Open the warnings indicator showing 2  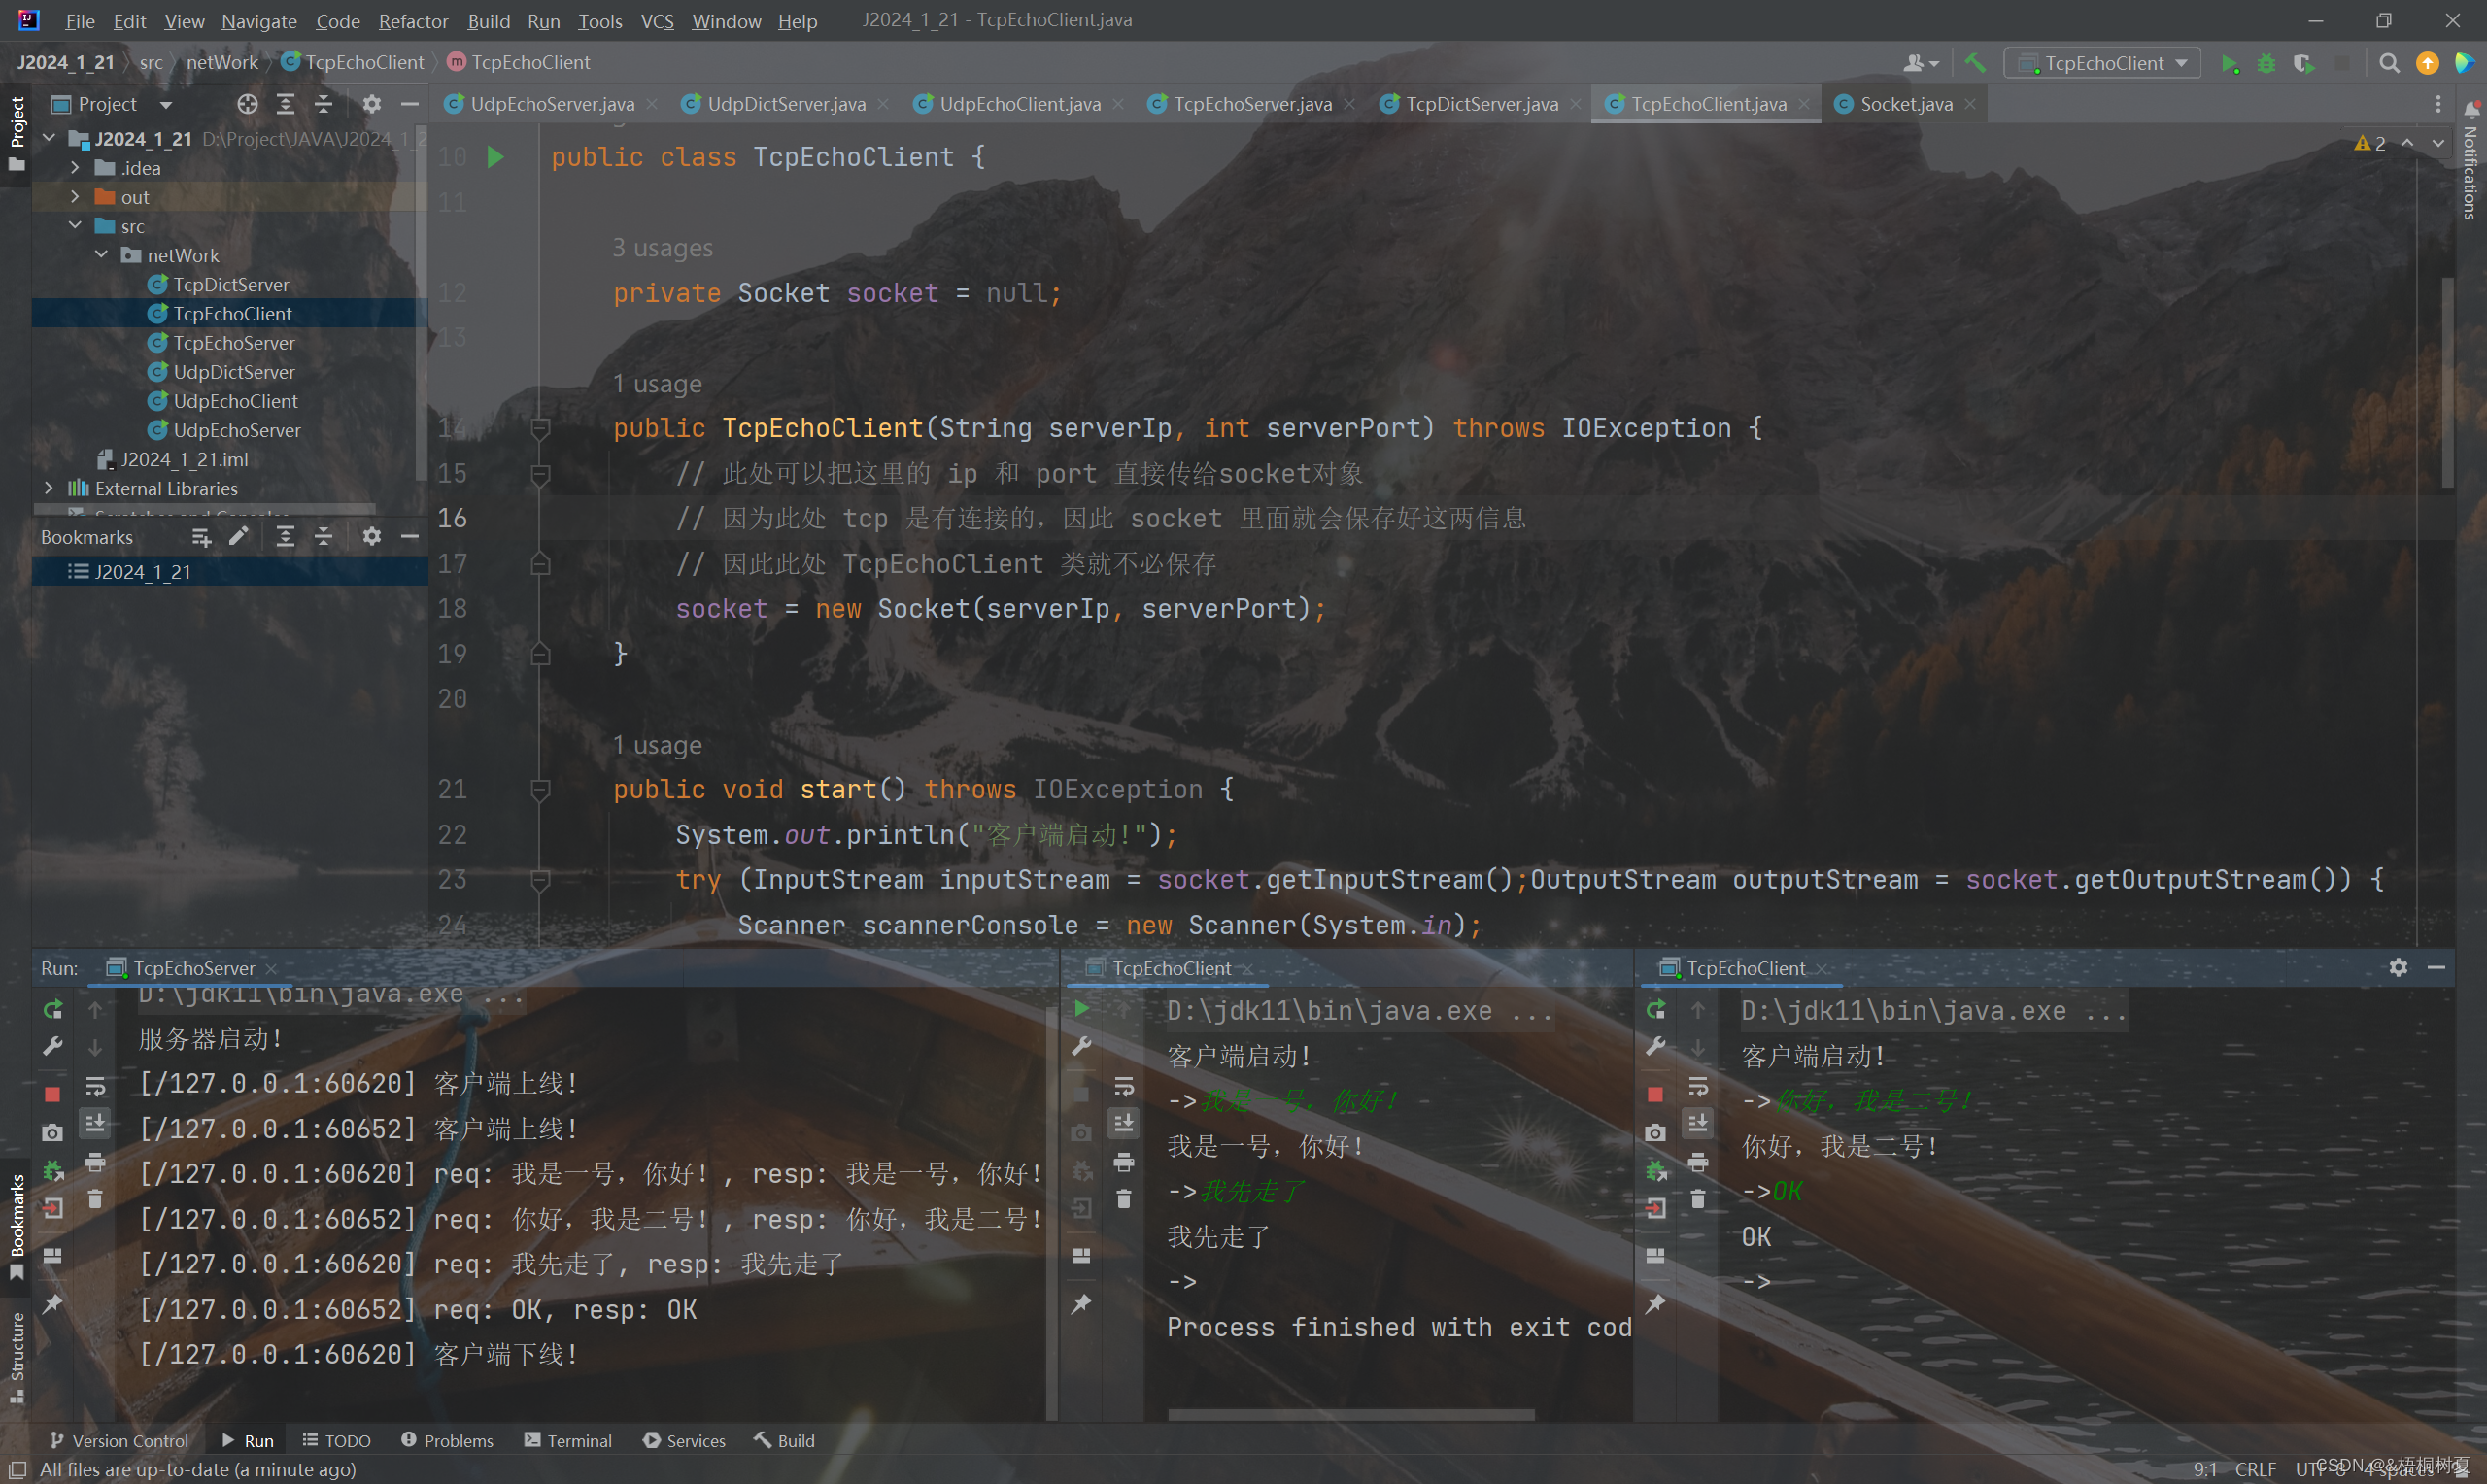pyautogui.click(x=2370, y=144)
